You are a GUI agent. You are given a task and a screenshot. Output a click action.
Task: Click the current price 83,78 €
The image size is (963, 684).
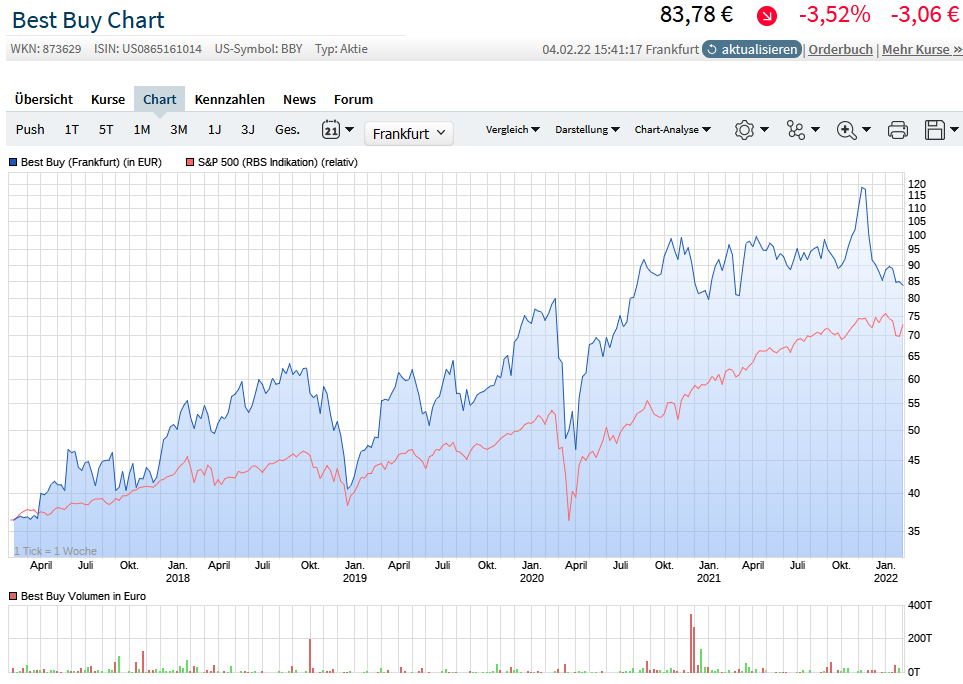coord(696,14)
